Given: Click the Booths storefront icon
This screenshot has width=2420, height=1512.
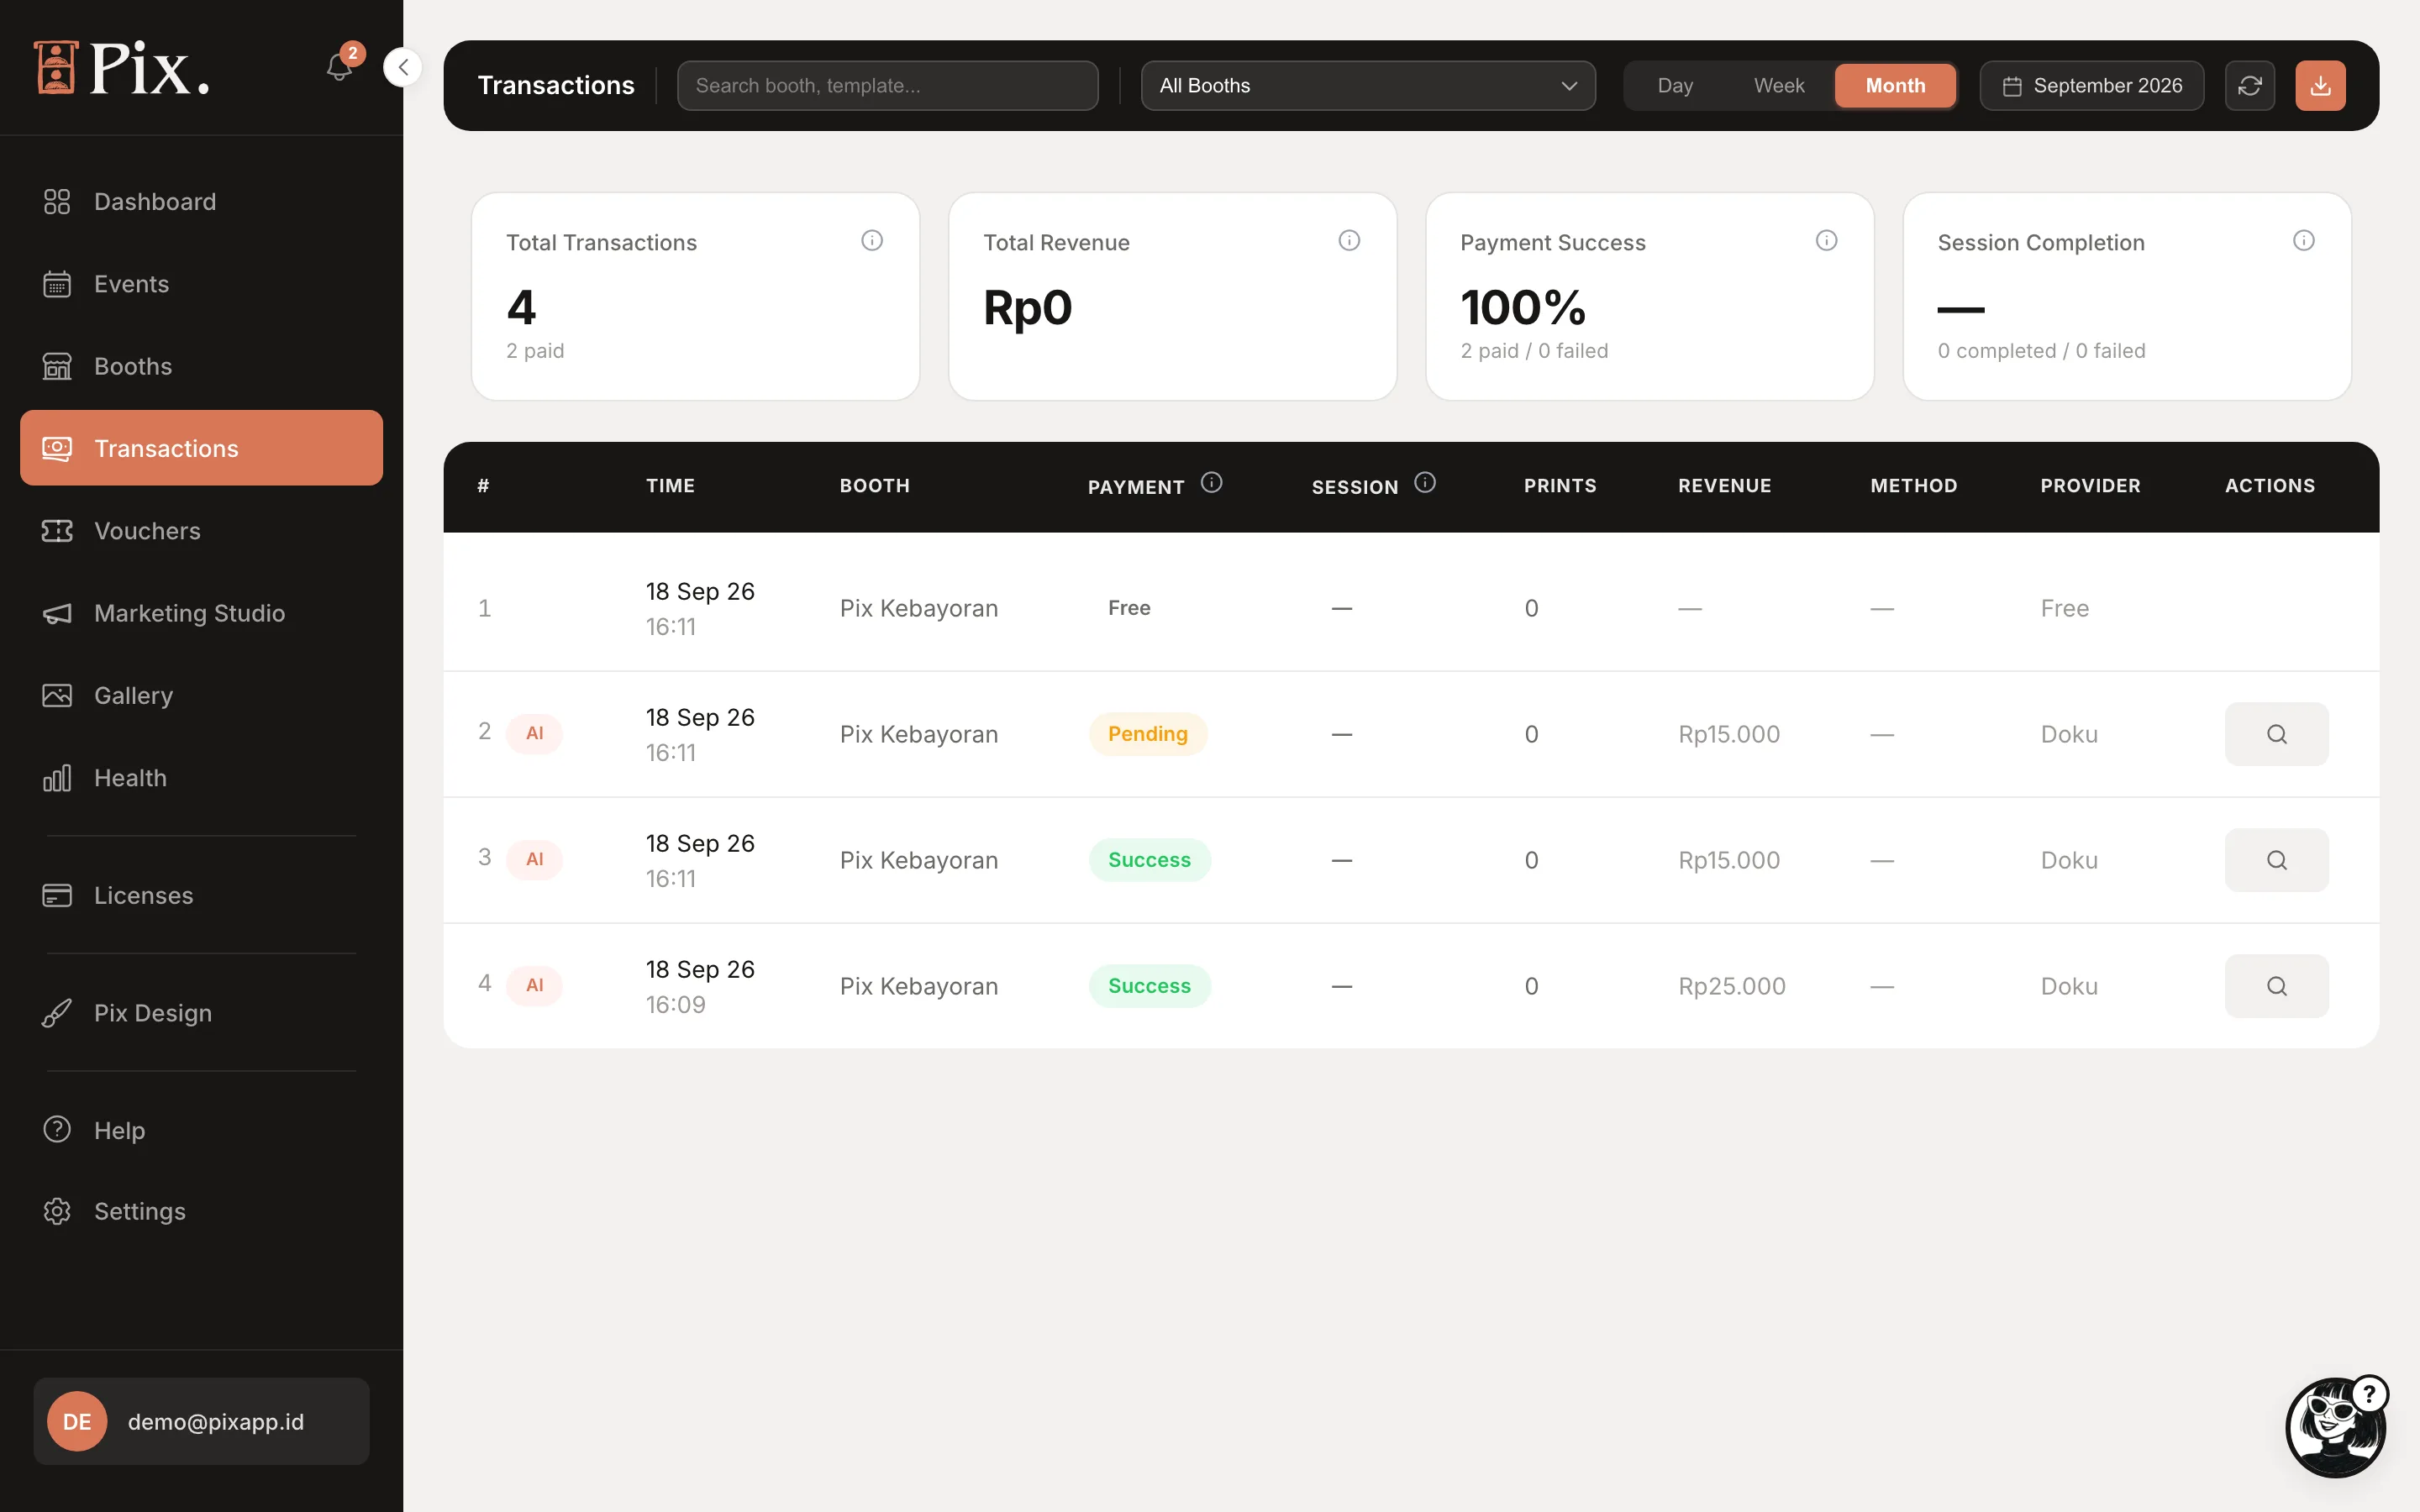Looking at the screenshot, I should 57,366.
